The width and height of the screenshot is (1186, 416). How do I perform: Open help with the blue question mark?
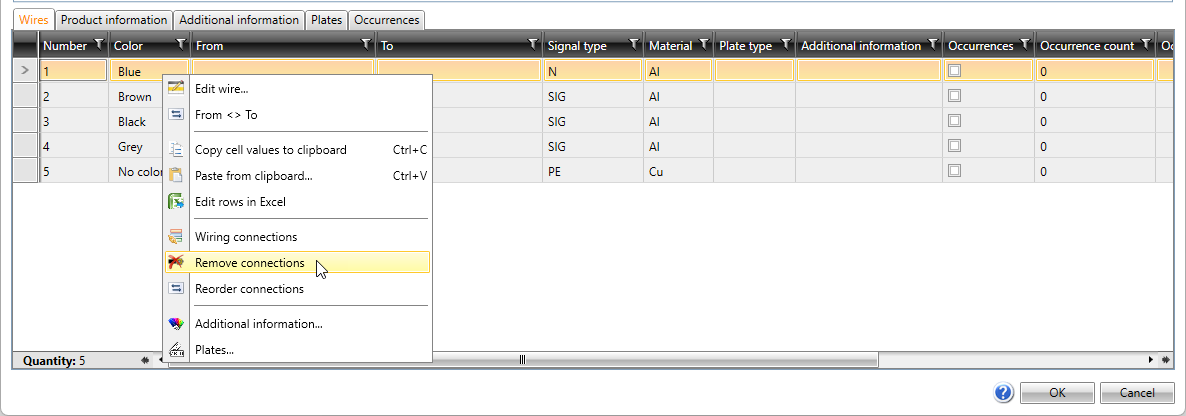(x=1004, y=393)
